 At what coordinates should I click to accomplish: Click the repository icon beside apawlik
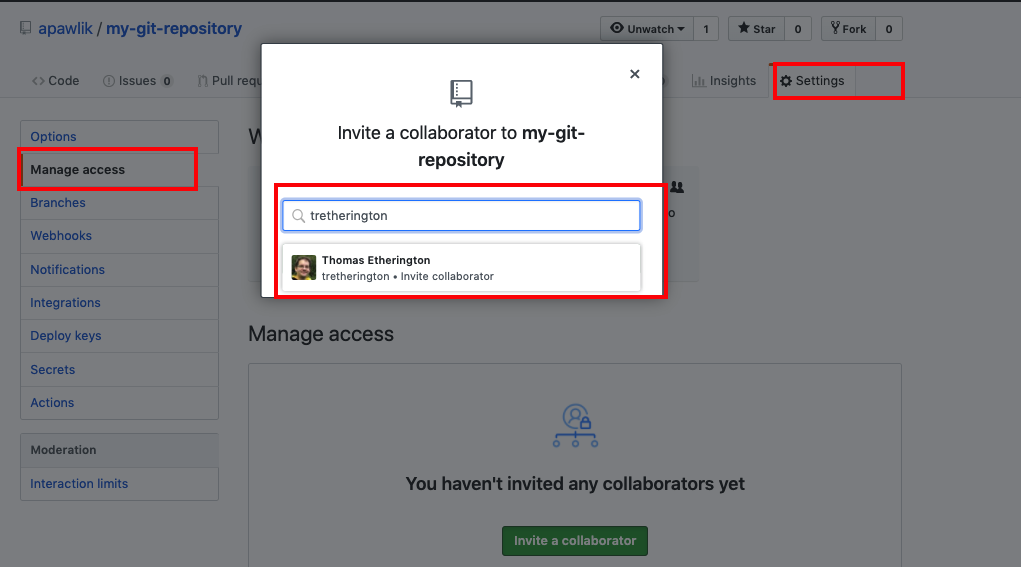pyautogui.click(x=25, y=28)
